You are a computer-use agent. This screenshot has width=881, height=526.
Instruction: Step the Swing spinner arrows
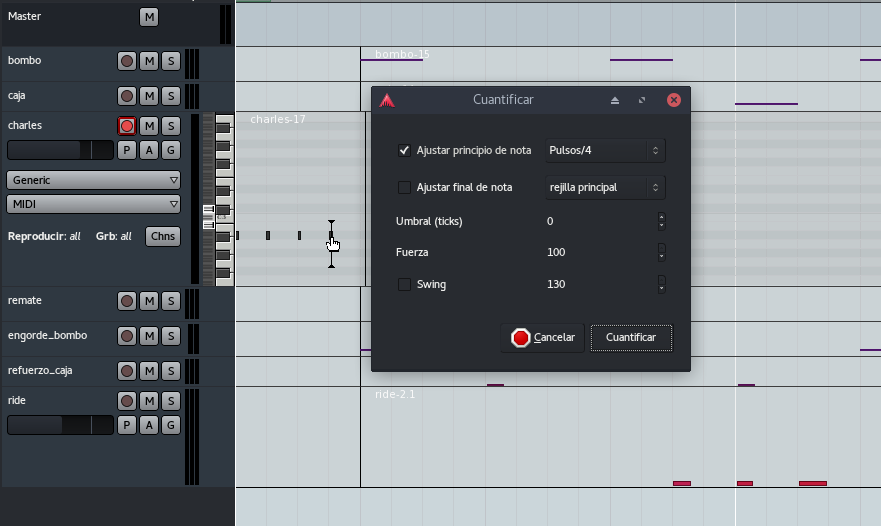pyautogui.click(x=661, y=284)
